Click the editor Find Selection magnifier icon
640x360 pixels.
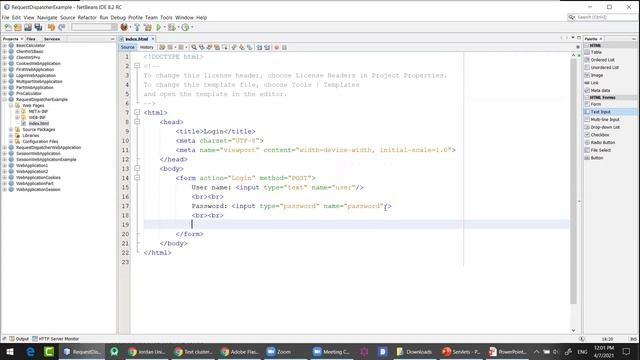(194, 47)
